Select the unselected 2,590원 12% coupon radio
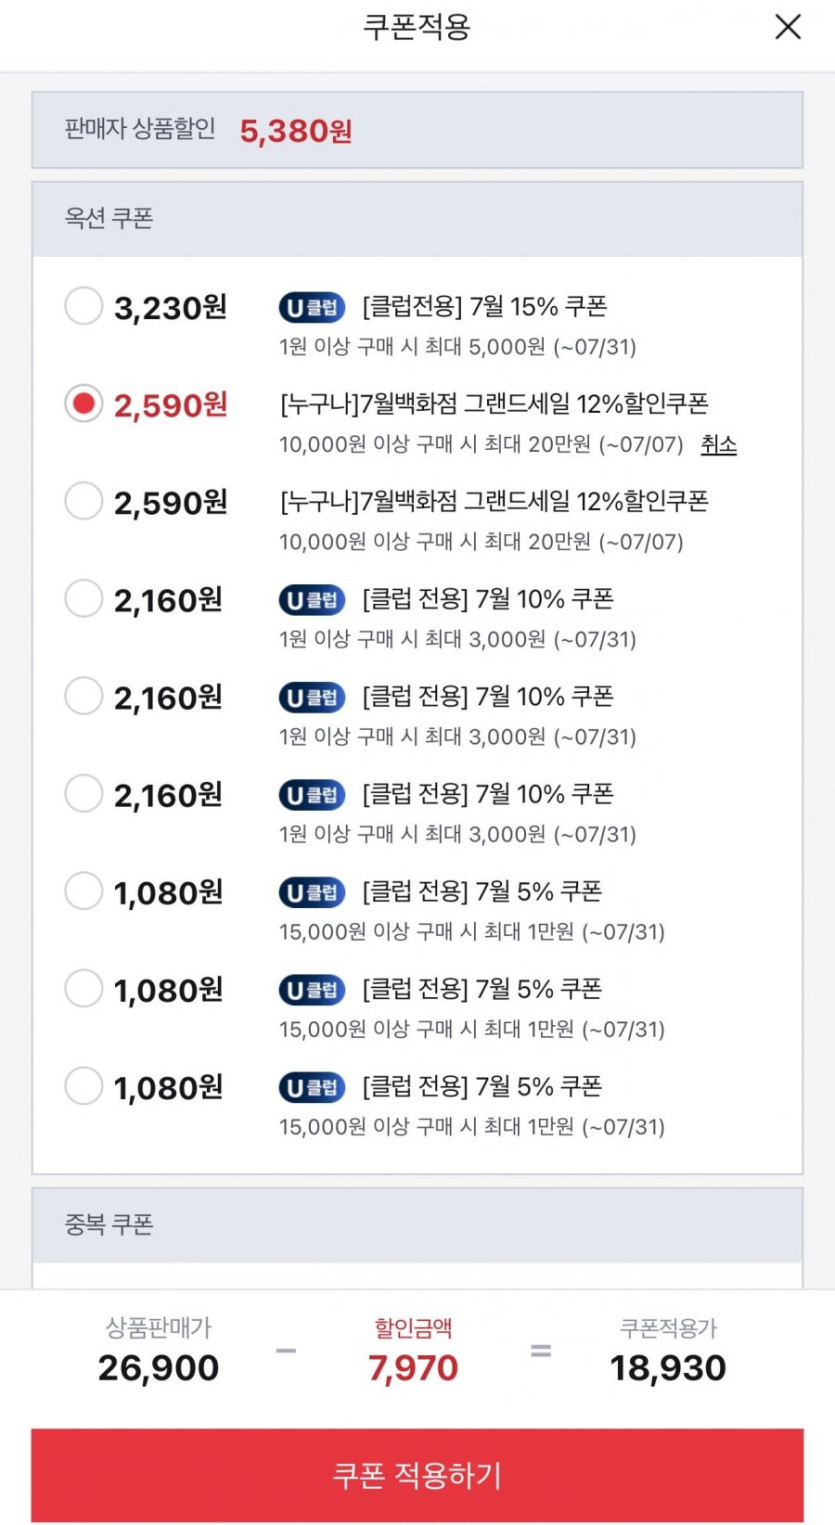This screenshot has width=835, height=1525. pyautogui.click(x=84, y=501)
